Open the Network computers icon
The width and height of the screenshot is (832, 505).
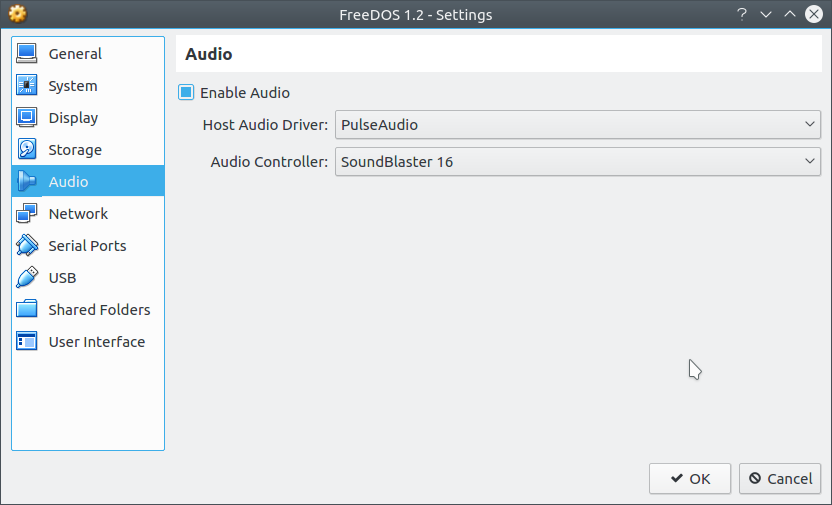click(27, 213)
